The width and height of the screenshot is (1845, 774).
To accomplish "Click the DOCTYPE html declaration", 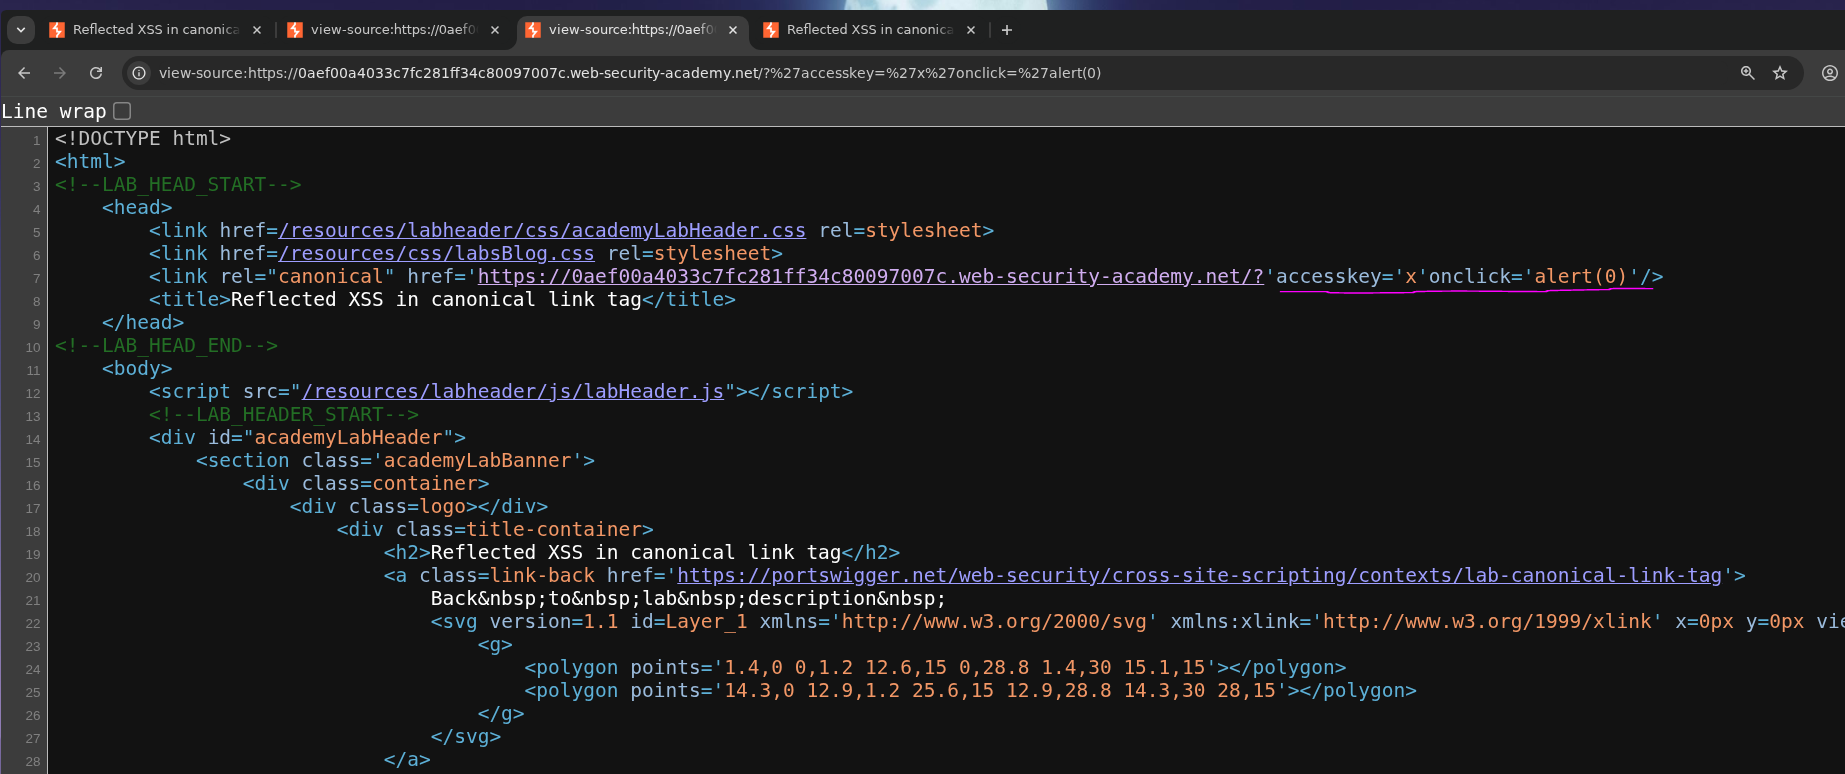I will tap(143, 139).
